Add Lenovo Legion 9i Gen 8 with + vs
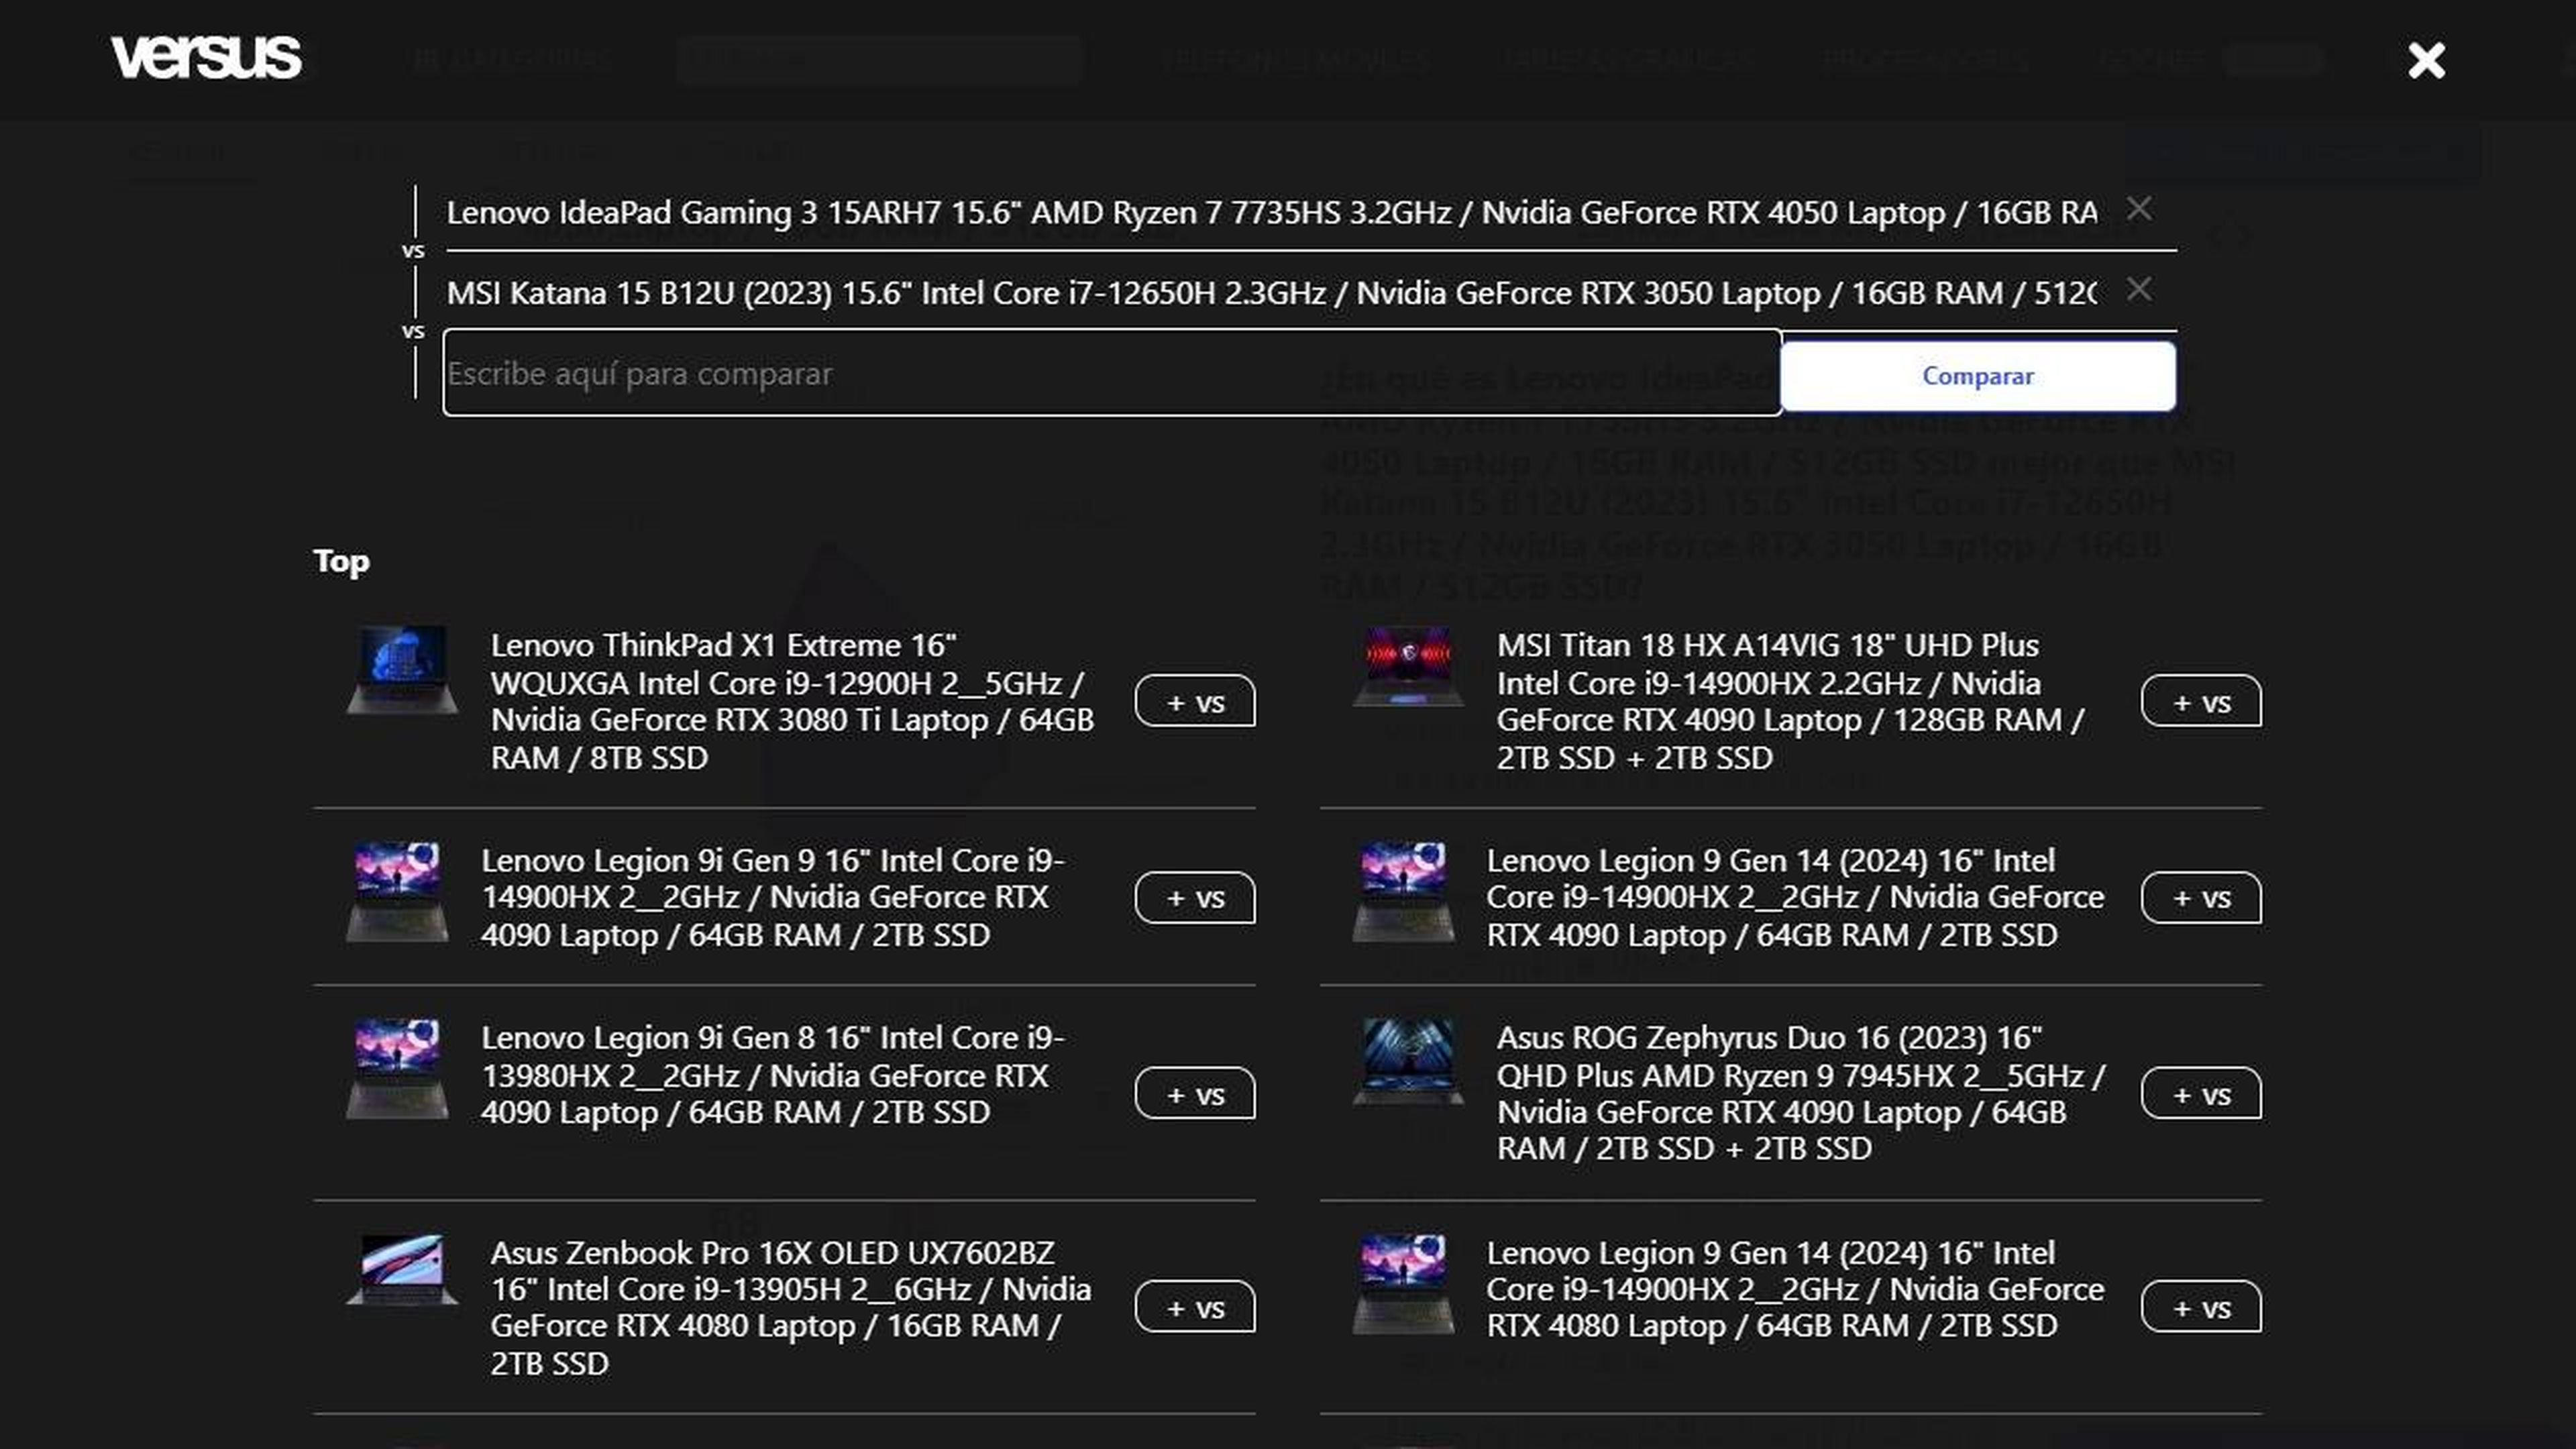Viewport: 2576px width, 1449px height. [x=1195, y=1094]
